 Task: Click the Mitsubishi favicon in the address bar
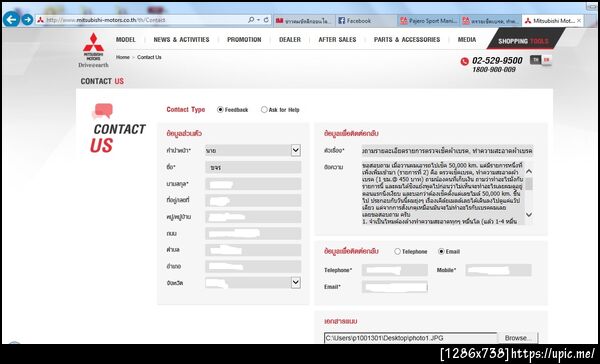point(40,20)
